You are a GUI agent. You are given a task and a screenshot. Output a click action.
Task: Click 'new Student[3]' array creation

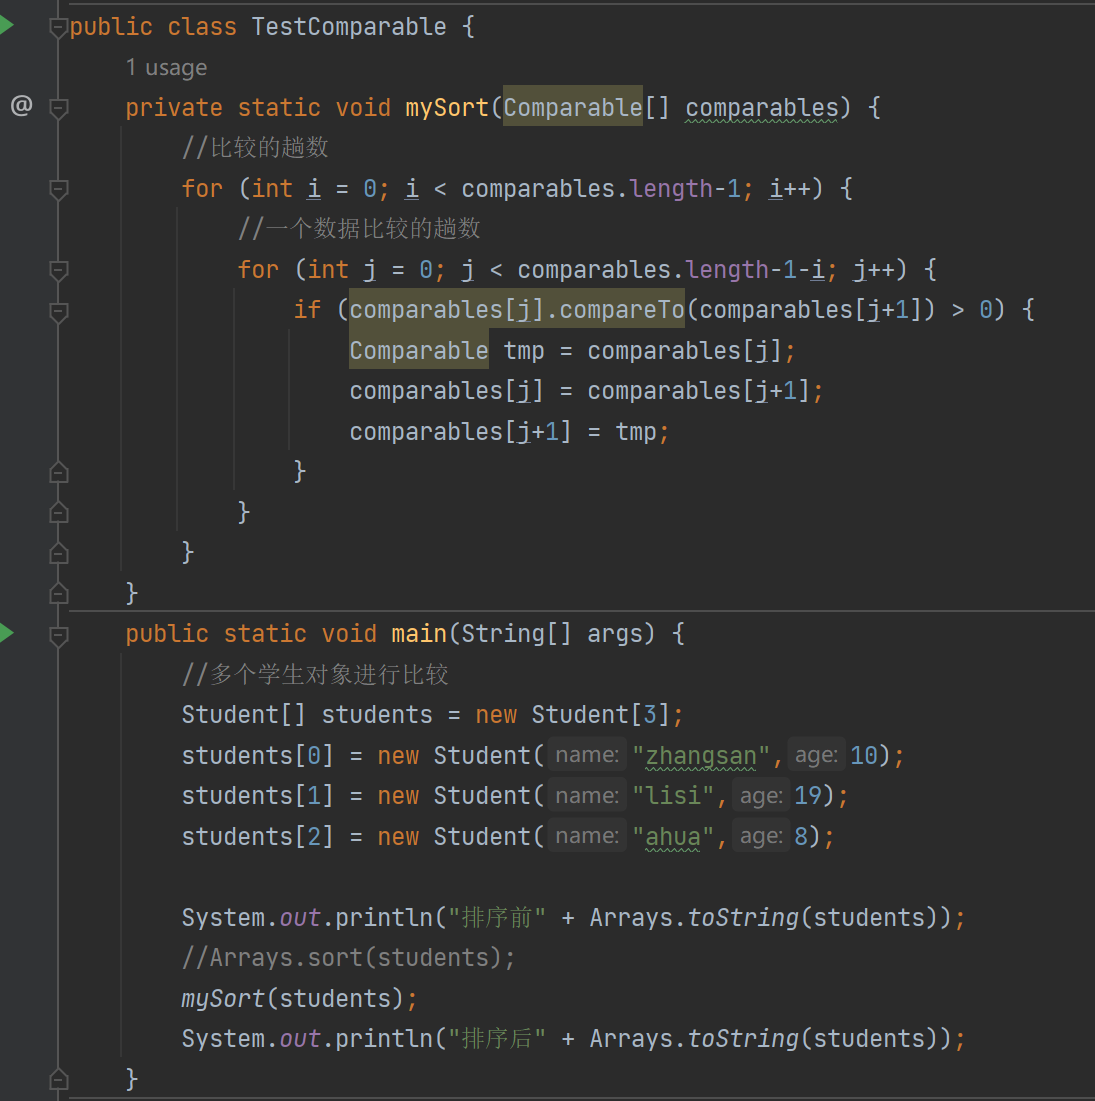572,715
